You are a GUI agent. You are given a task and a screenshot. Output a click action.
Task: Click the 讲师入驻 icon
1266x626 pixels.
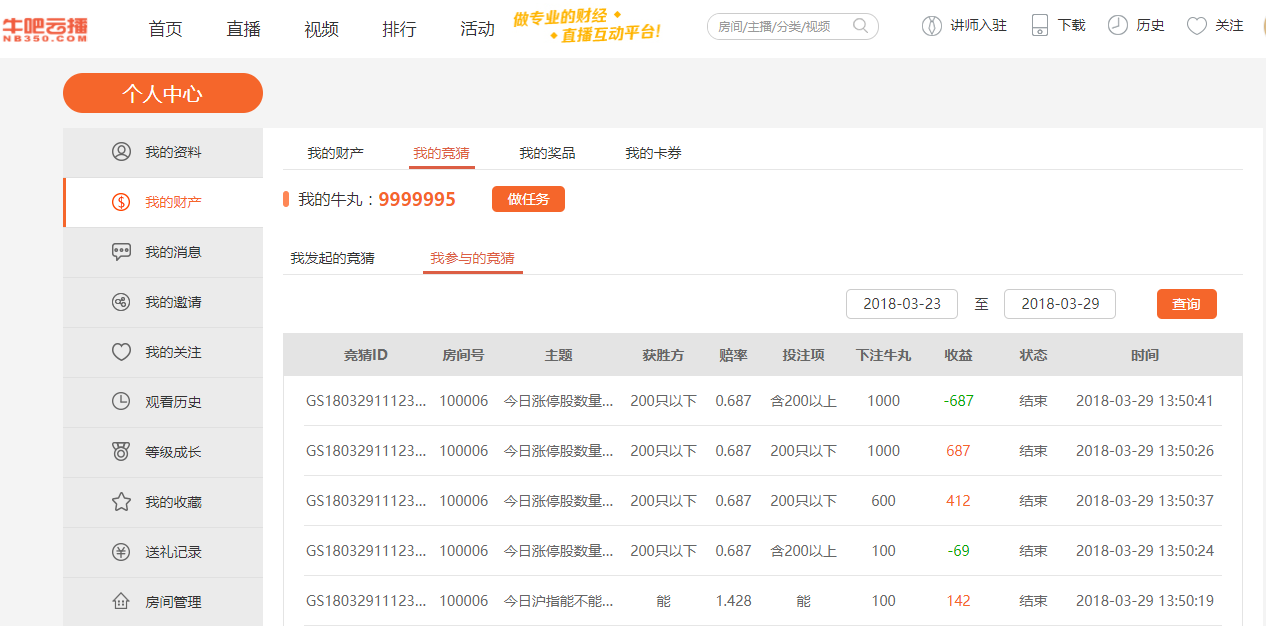pyautogui.click(x=931, y=26)
